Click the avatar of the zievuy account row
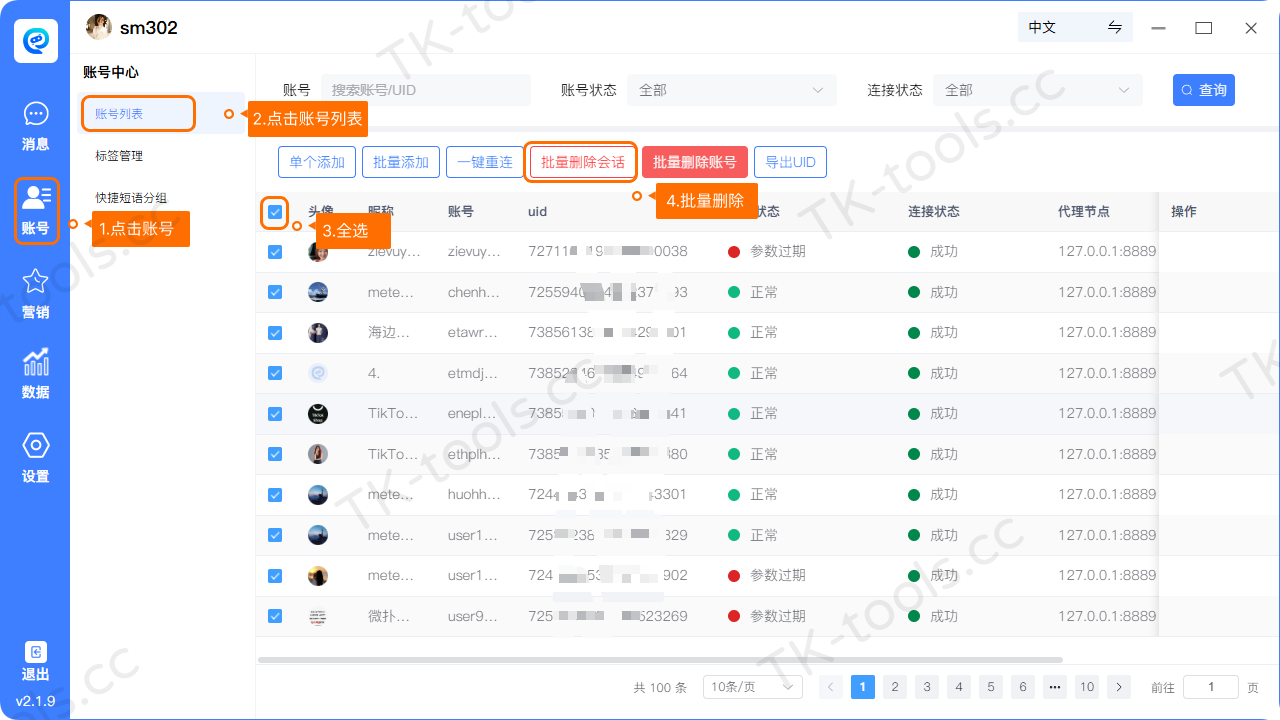Viewport: 1280px width, 720px height. click(318, 252)
